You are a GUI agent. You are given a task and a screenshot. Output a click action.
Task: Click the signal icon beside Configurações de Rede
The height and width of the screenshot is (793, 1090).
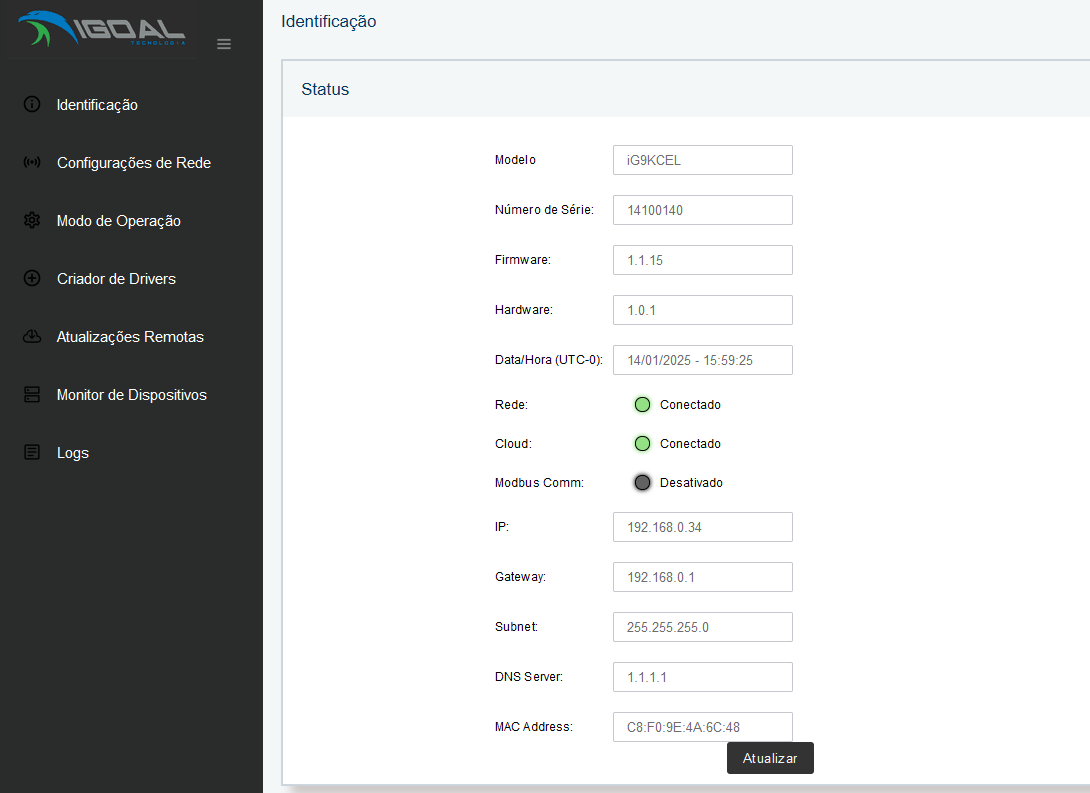click(x=32, y=163)
